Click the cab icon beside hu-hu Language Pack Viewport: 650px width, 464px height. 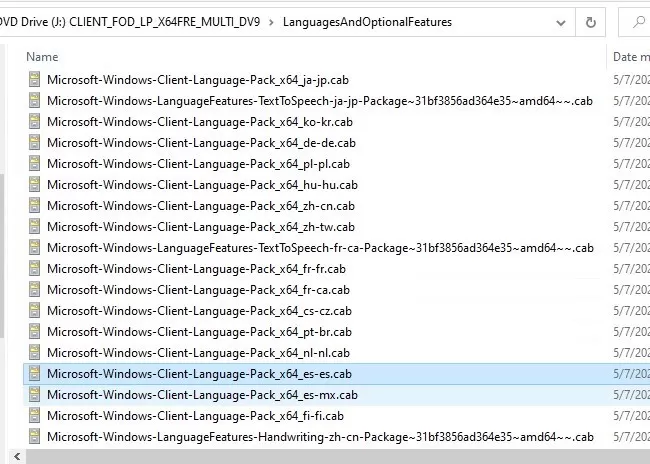point(34,185)
